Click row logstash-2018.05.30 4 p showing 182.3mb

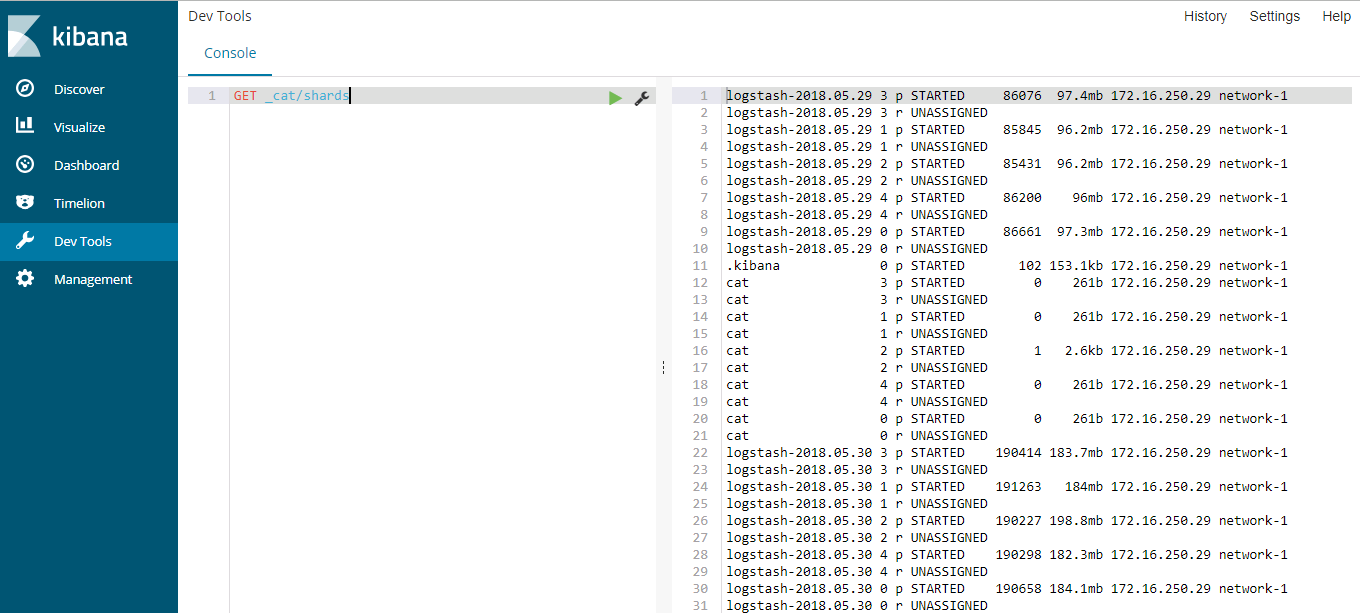click(x=1007, y=554)
